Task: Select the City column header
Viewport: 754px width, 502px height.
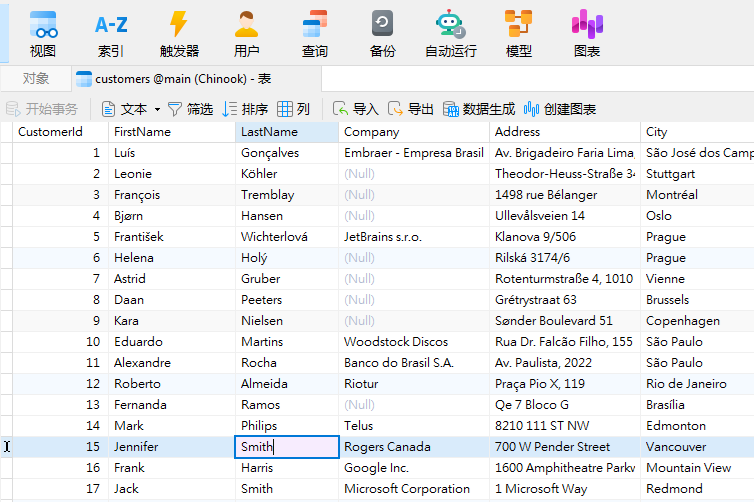Action: (697, 132)
